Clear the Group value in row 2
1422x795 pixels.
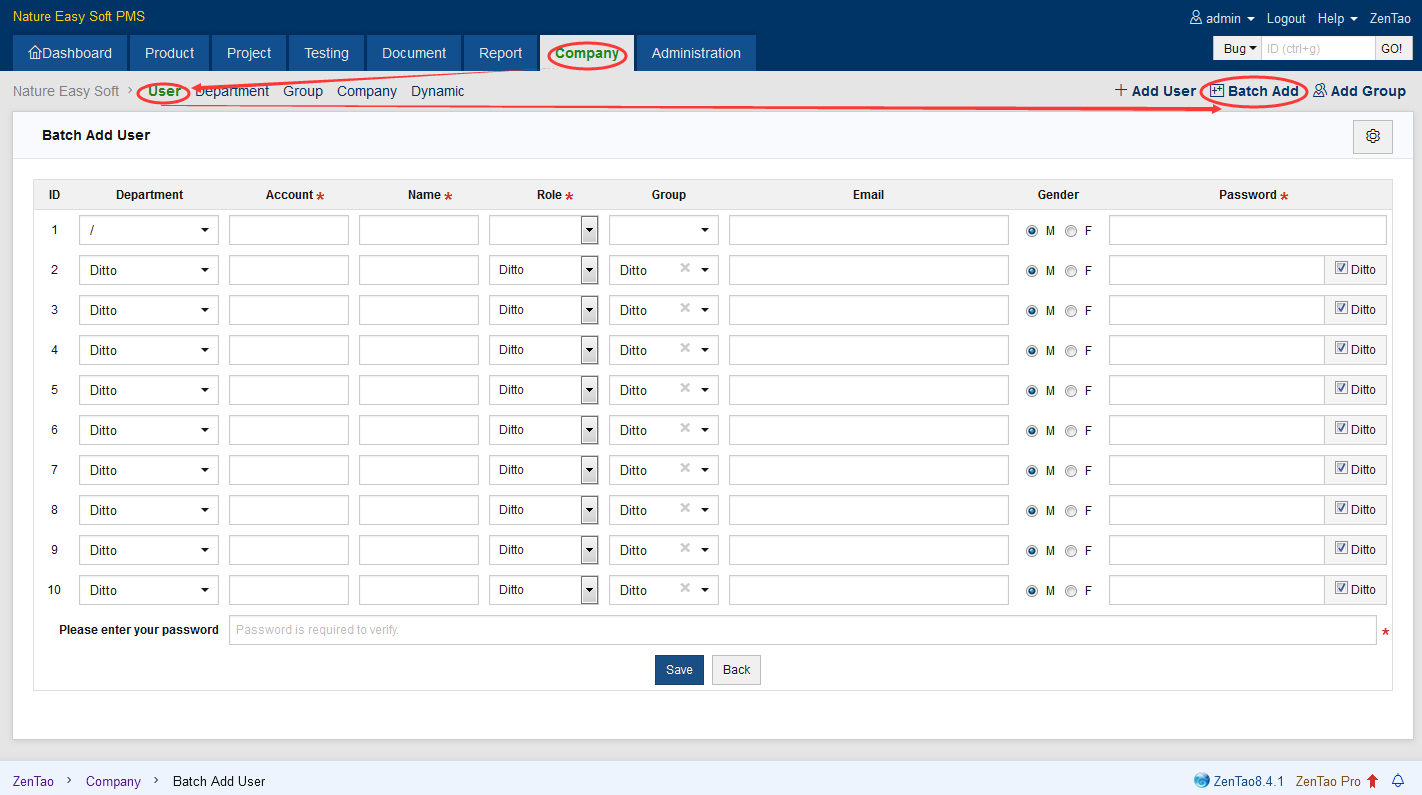[685, 268]
